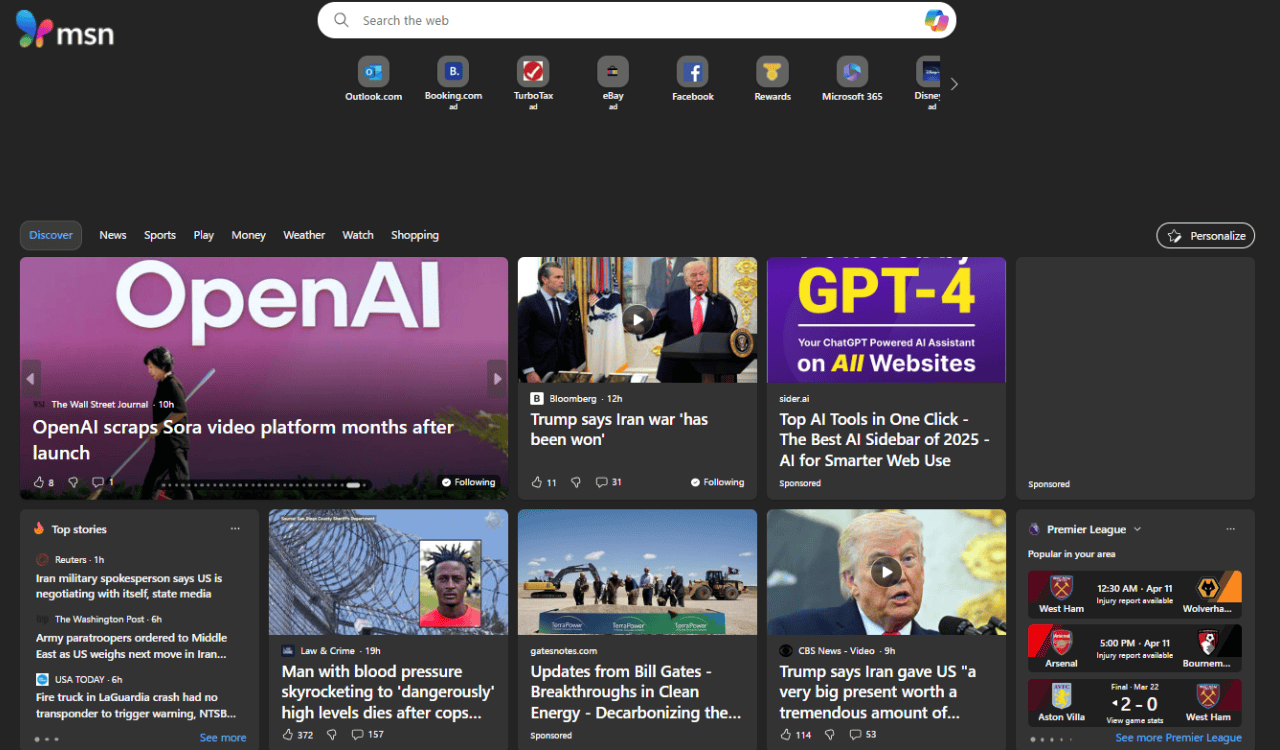Toggle Following on Wall Street Journal story
The height and width of the screenshot is (750, 1280).
click(468, 482)
